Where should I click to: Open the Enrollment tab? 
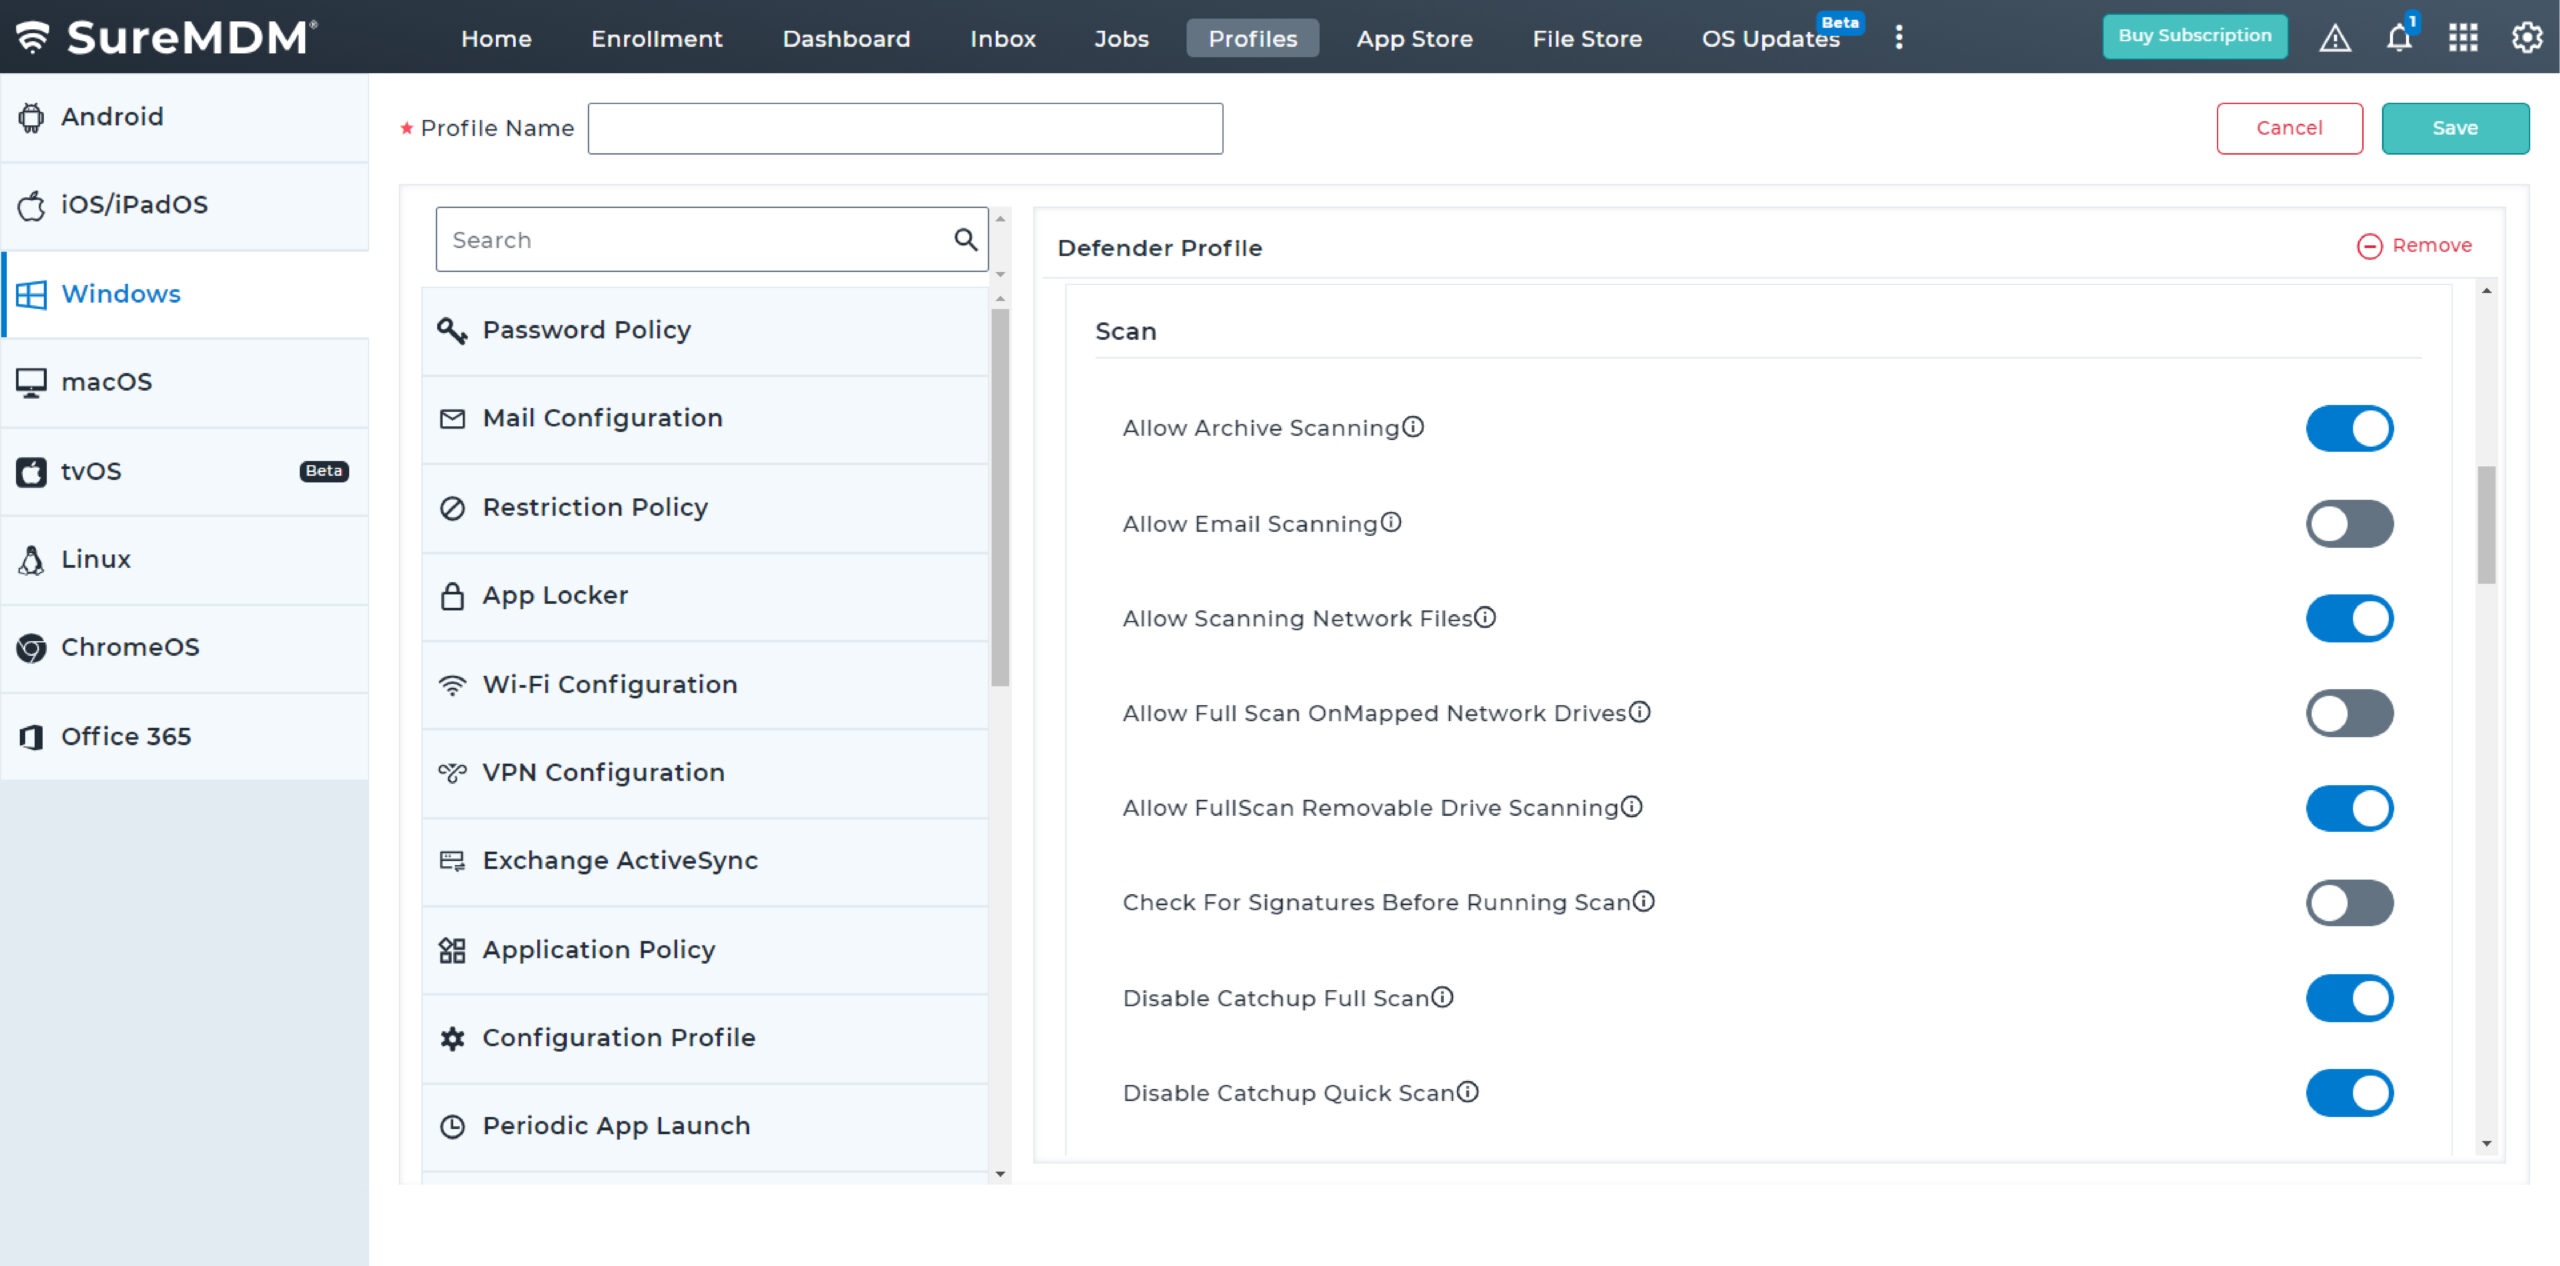point(656,38)
